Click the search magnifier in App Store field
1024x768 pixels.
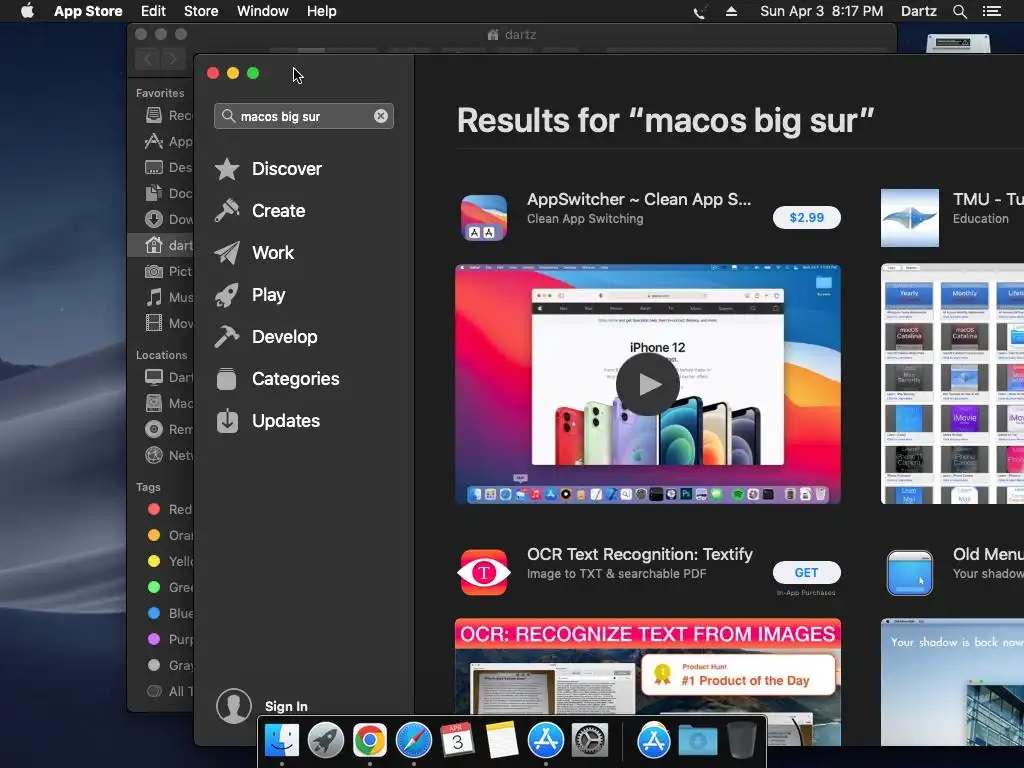(228, 116)
